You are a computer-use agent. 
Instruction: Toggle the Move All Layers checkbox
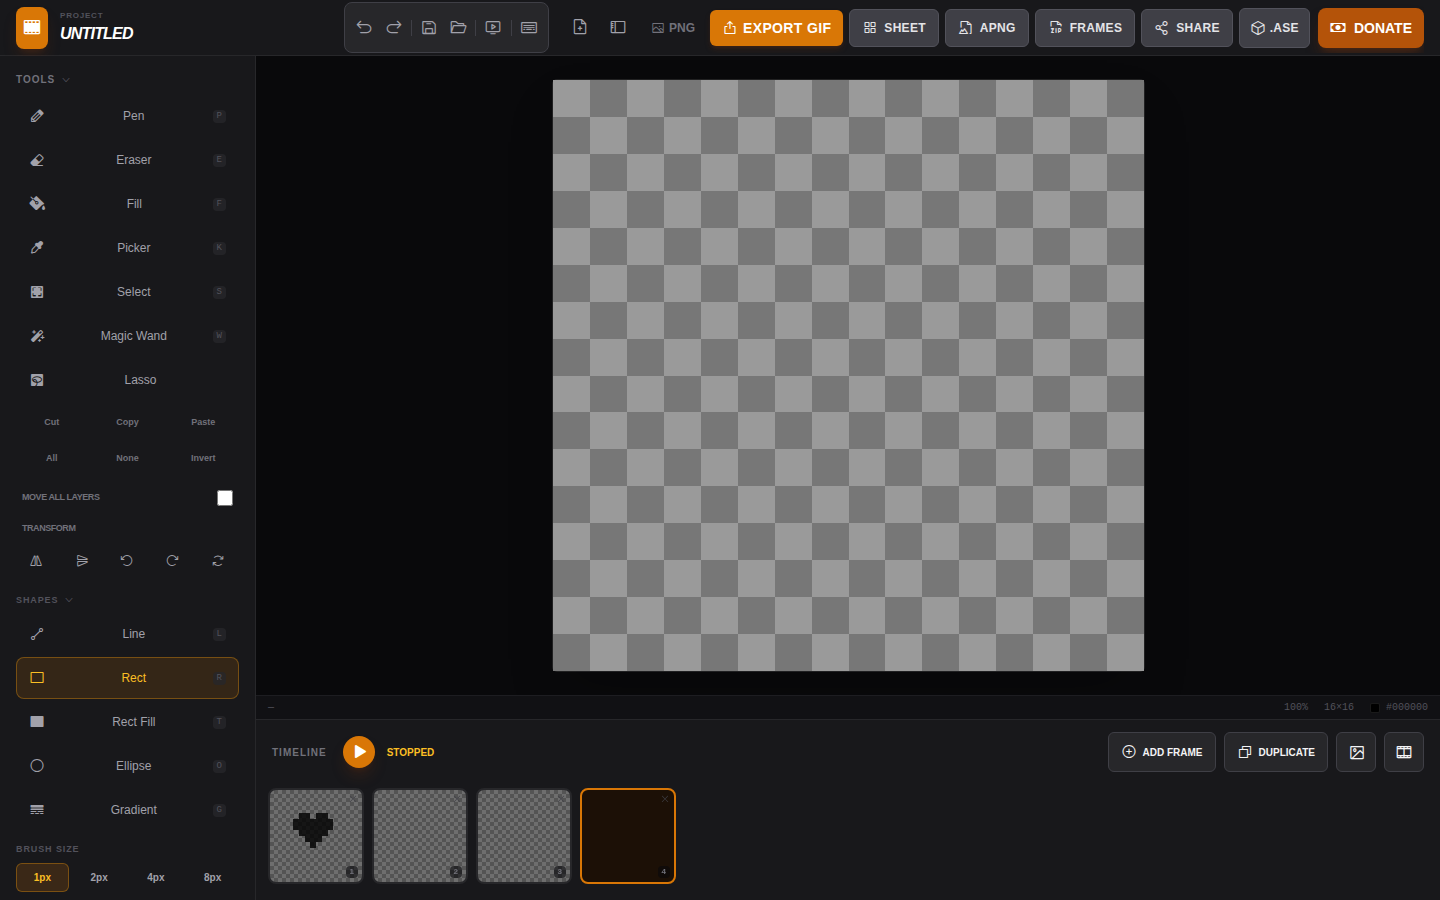[225, 498]
